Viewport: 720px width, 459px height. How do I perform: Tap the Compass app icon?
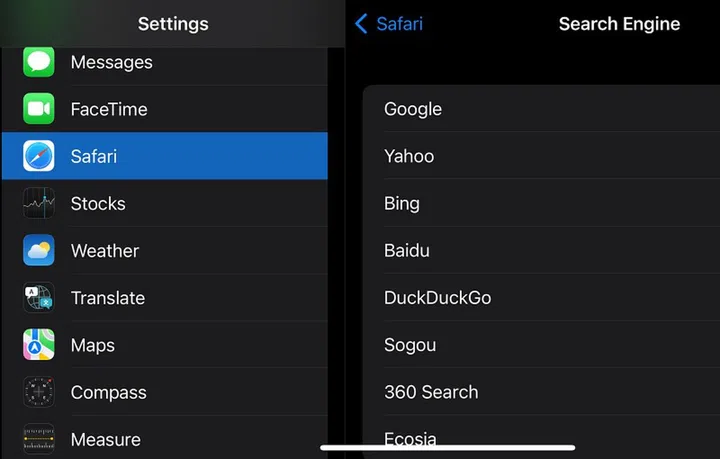tap(39, 392)
